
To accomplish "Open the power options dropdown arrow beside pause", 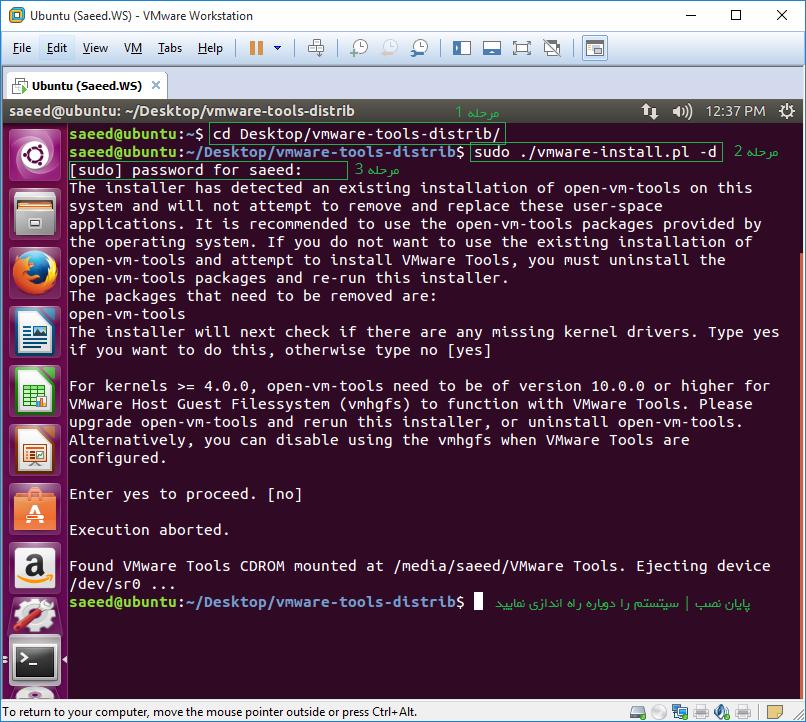I will tap(278, 48).
